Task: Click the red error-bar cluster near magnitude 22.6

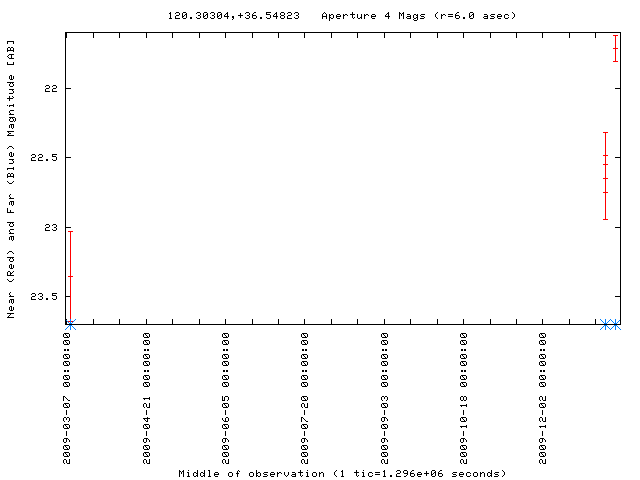Action: tap(606, 176)
